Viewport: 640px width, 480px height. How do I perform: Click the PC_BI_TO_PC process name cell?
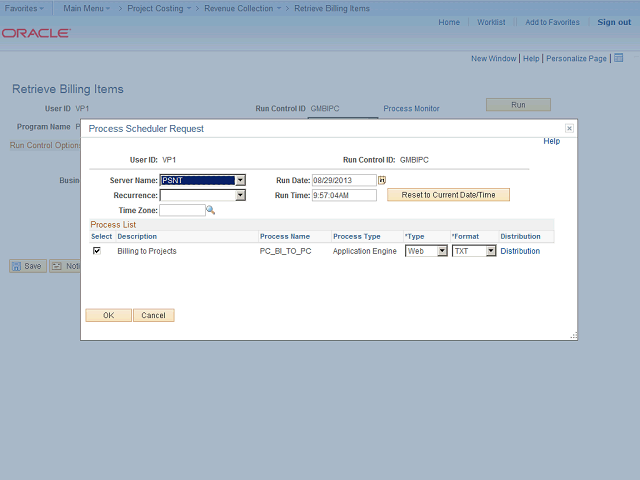pos(285,251)
